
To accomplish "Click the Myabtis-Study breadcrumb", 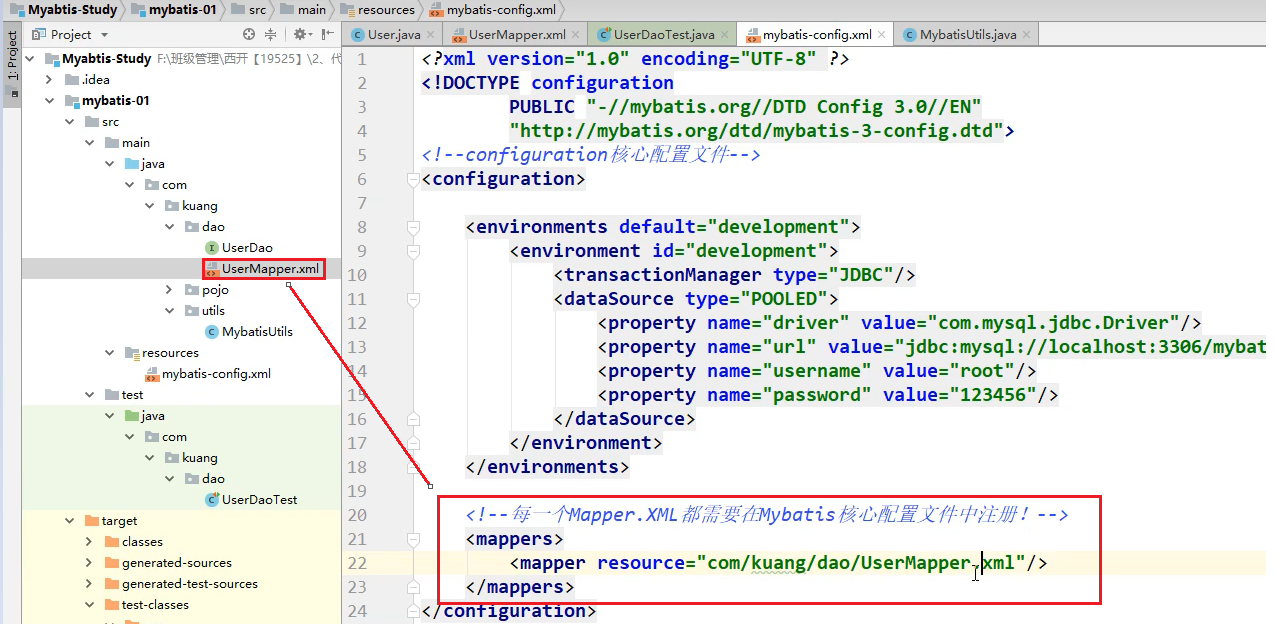I will click(x=63, y=10).
